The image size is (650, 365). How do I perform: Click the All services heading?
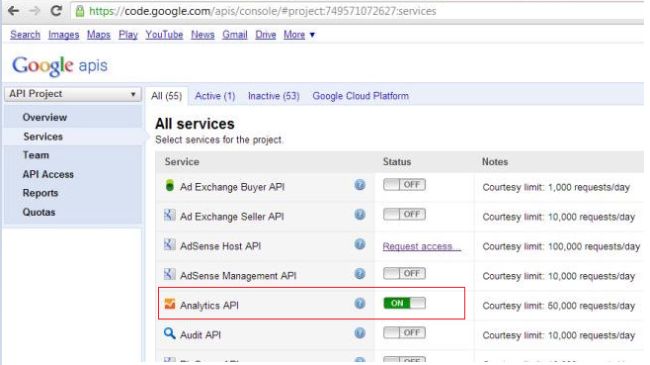195,124
